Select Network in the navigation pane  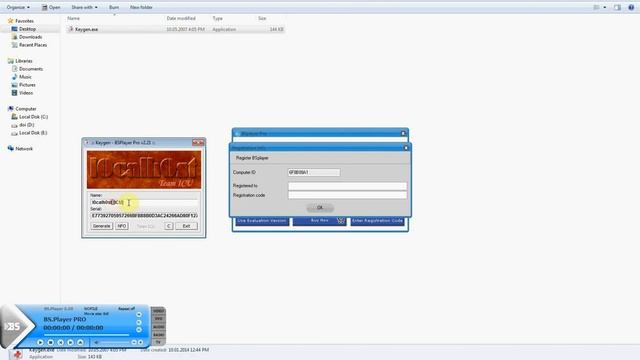pos(20,149)
